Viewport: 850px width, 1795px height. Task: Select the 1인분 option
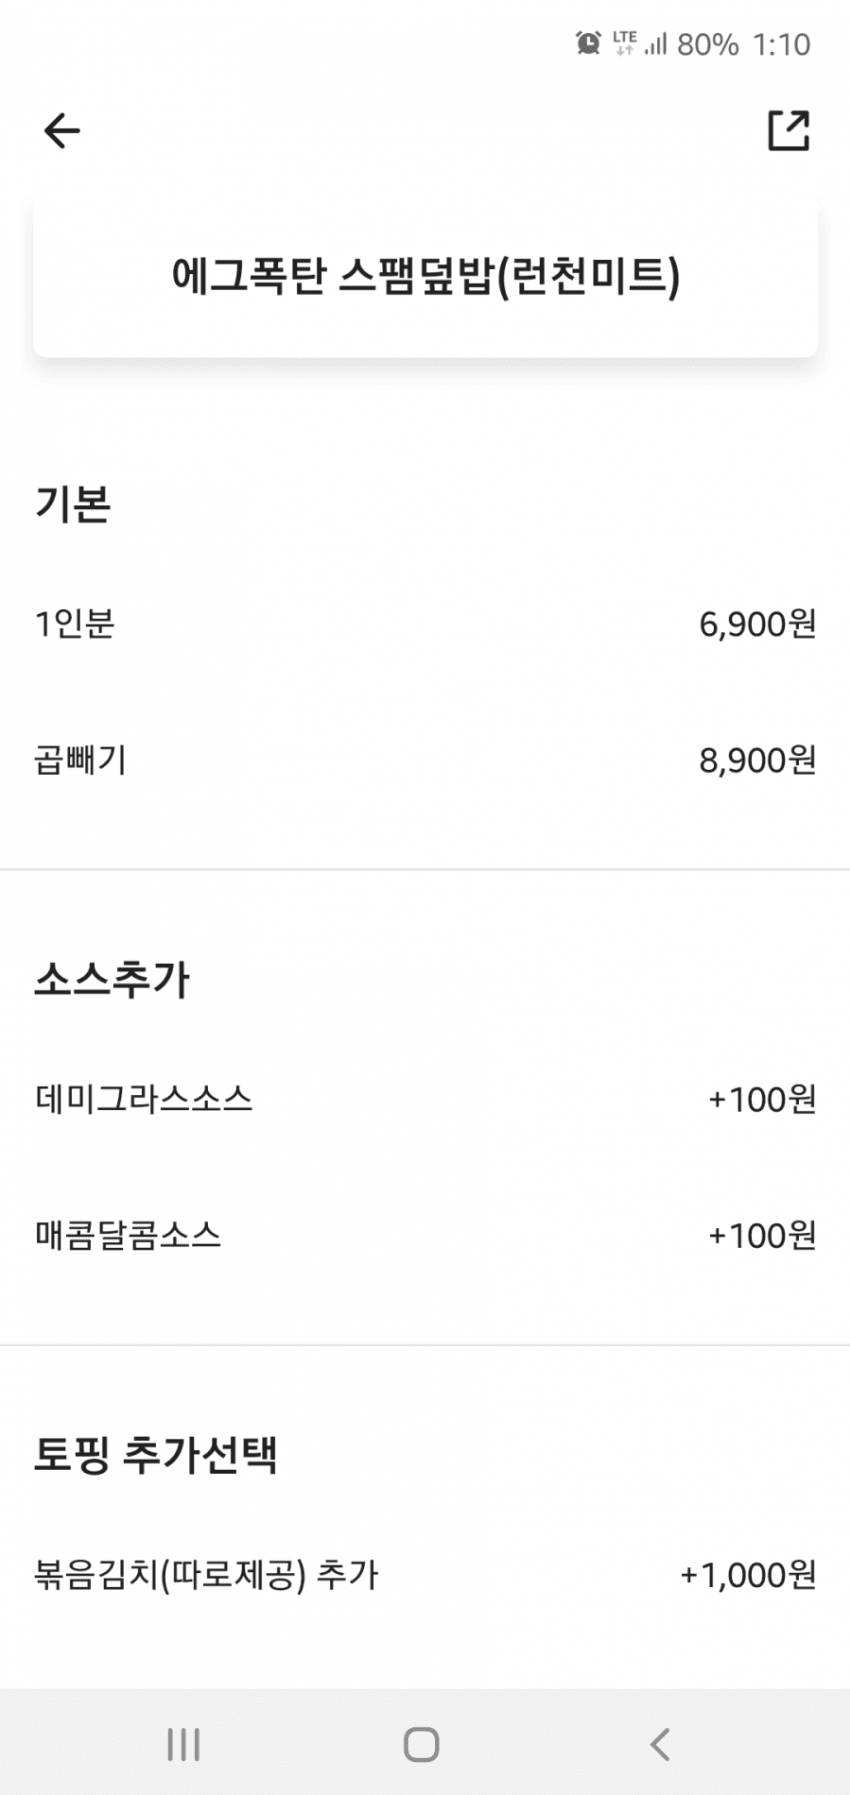tap(75, 624)
